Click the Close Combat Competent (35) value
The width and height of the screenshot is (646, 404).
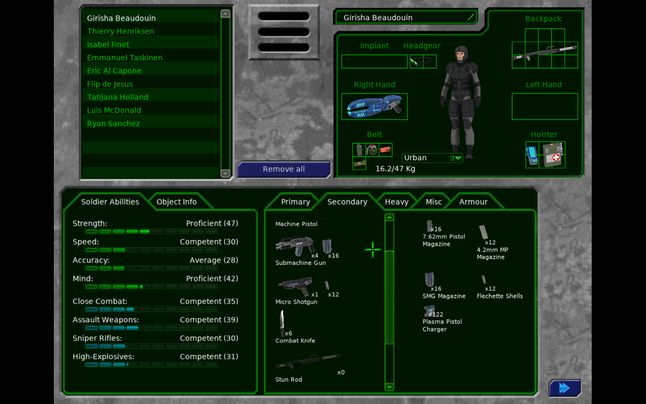point(208,301)
